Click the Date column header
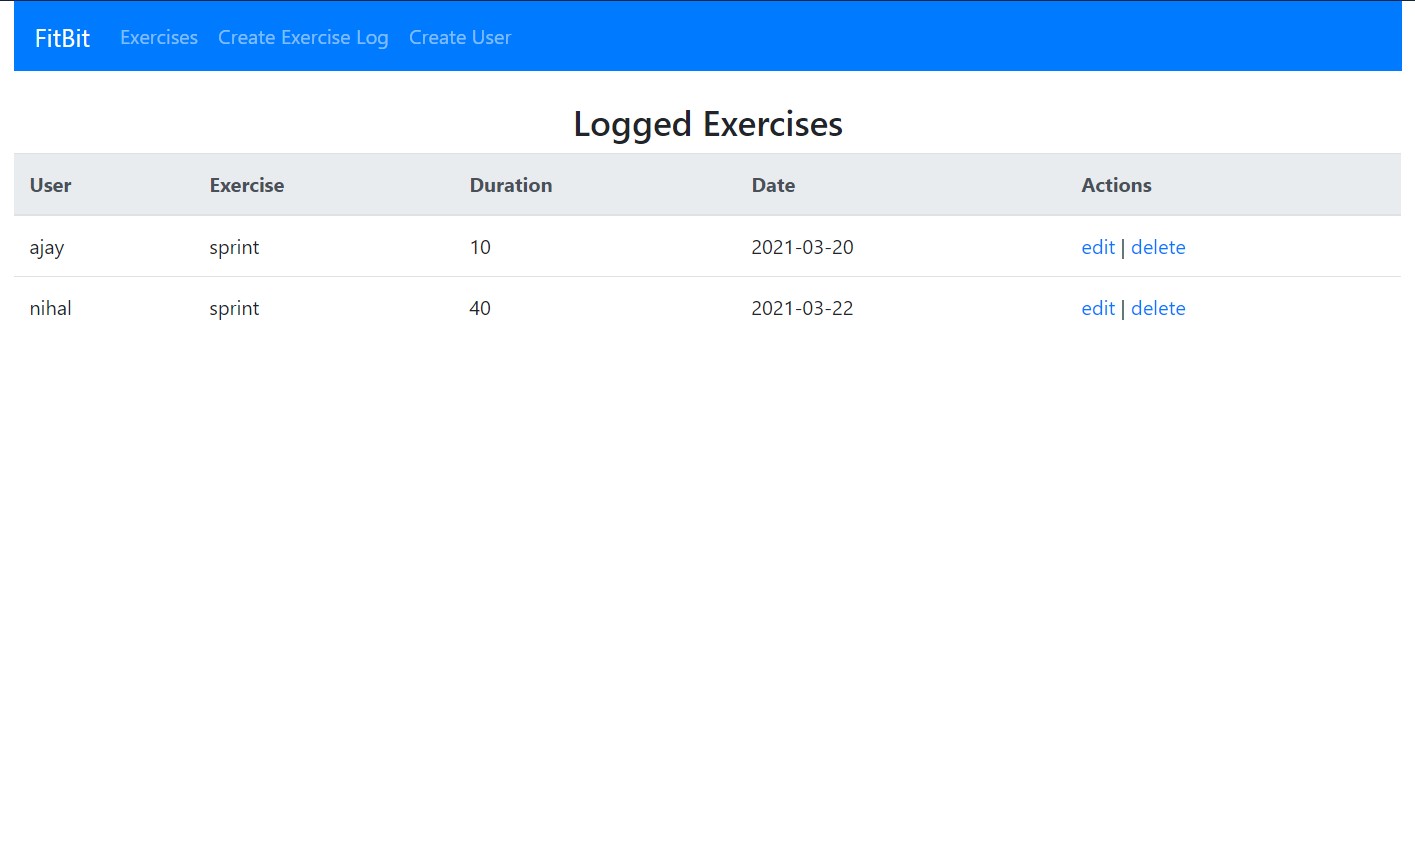 click(773, 185)
